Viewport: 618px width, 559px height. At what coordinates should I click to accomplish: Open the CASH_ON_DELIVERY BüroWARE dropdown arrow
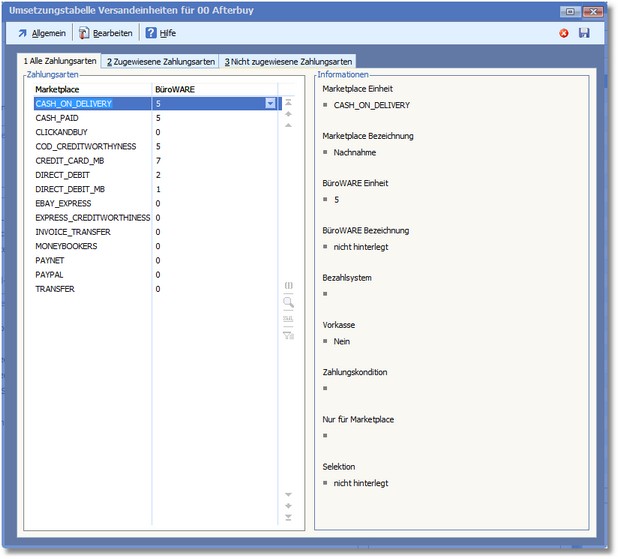(270, 103)
